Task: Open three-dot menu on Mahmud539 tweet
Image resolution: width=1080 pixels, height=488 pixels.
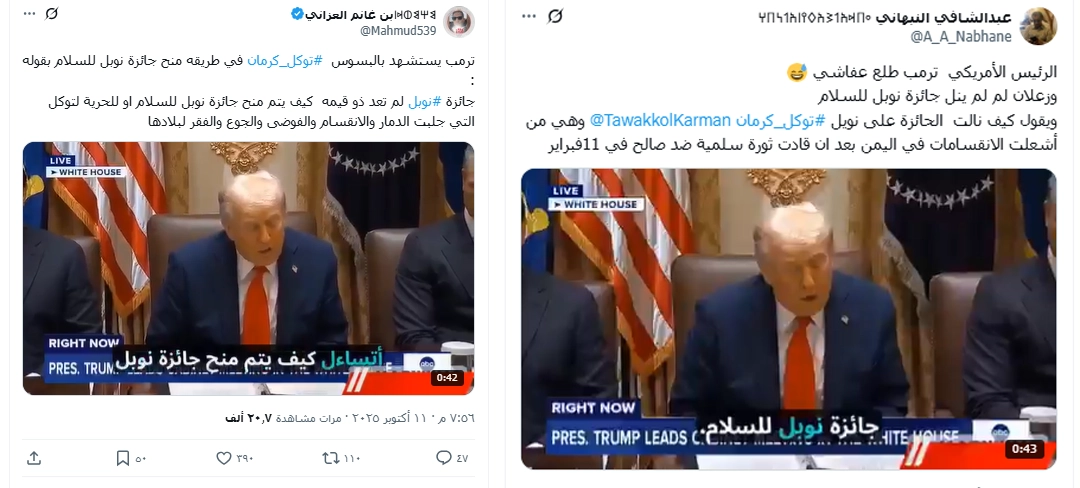Action: coord(29,14)
